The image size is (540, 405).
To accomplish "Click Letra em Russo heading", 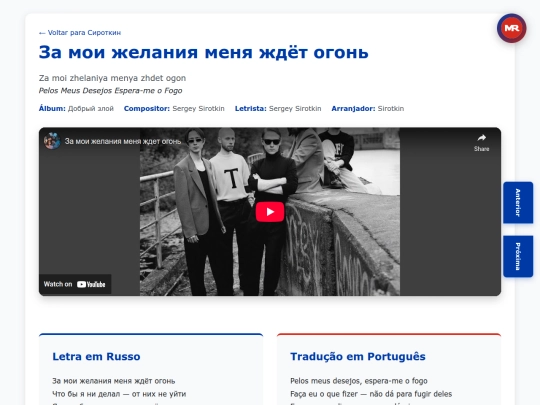I will (96, 356).
